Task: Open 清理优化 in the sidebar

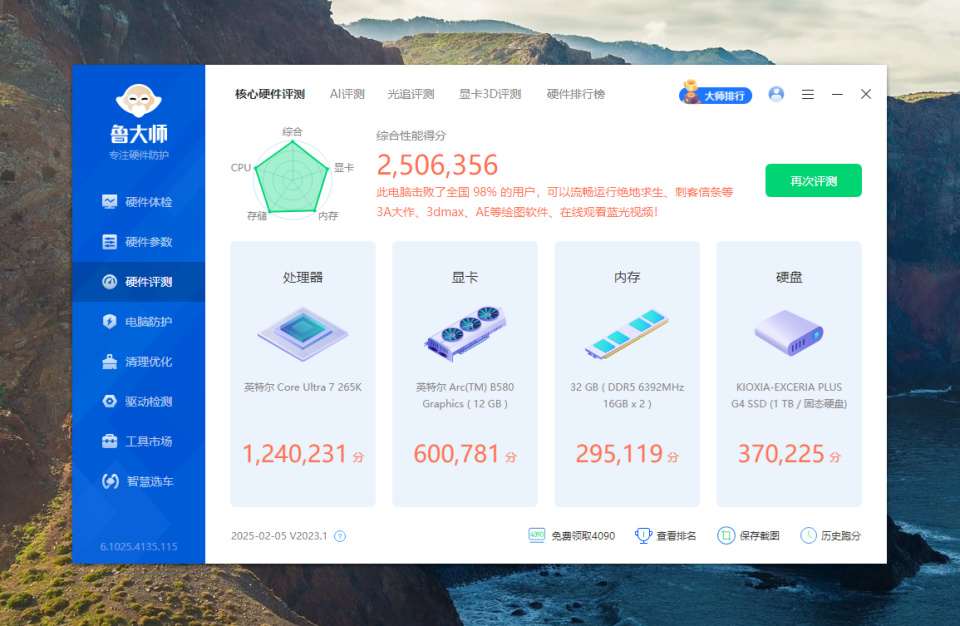Action: point(138,361)
